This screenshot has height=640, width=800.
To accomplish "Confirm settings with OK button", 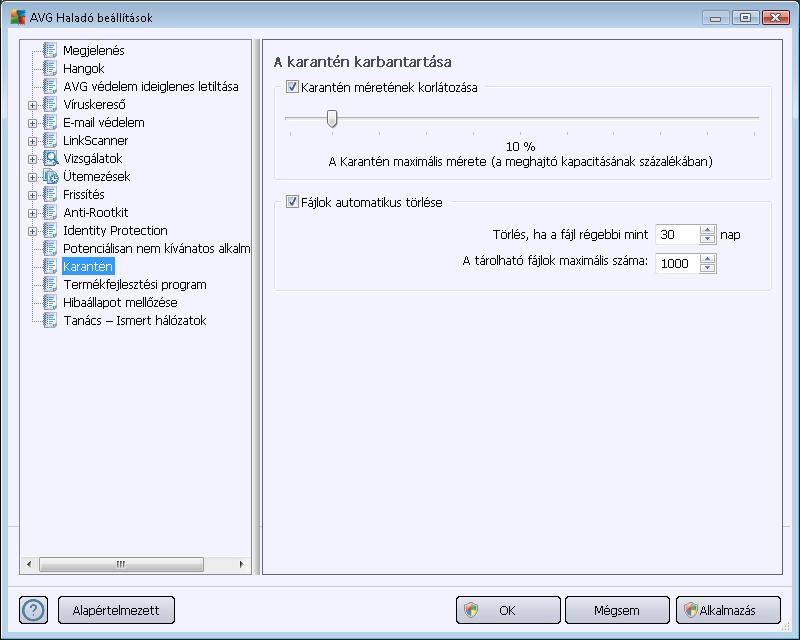I will 508,610.
